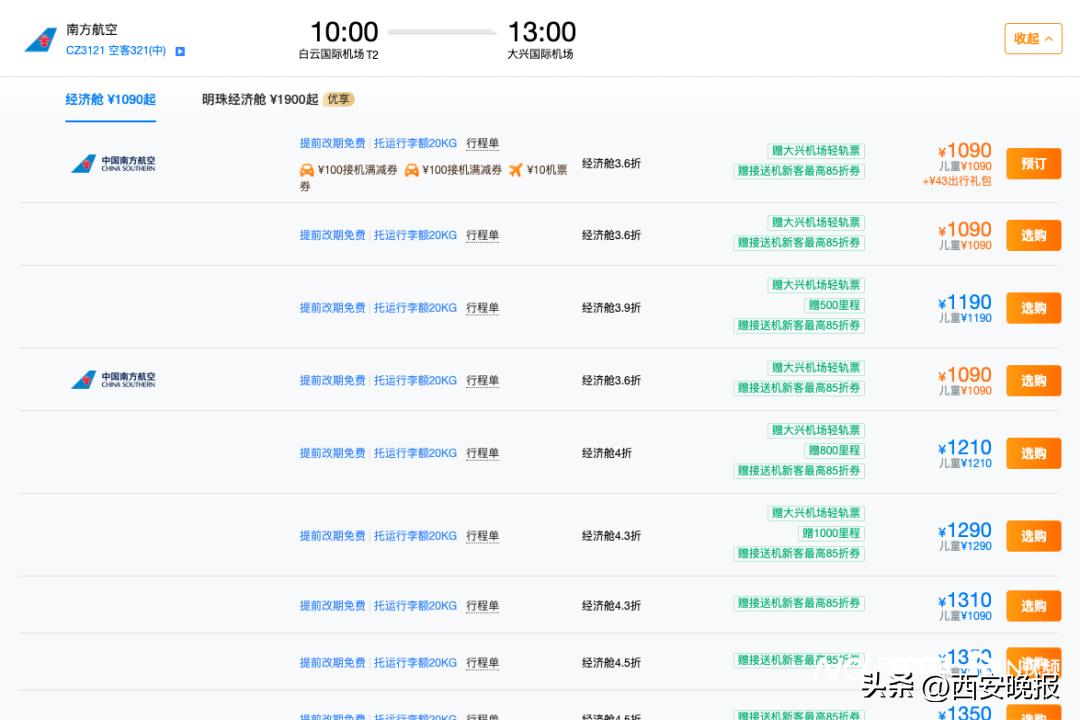The image size is (1080, 720).
Task: Click 行程单 in the ¥1210 row
Action: pyautogui.click(x=482, y=453)
